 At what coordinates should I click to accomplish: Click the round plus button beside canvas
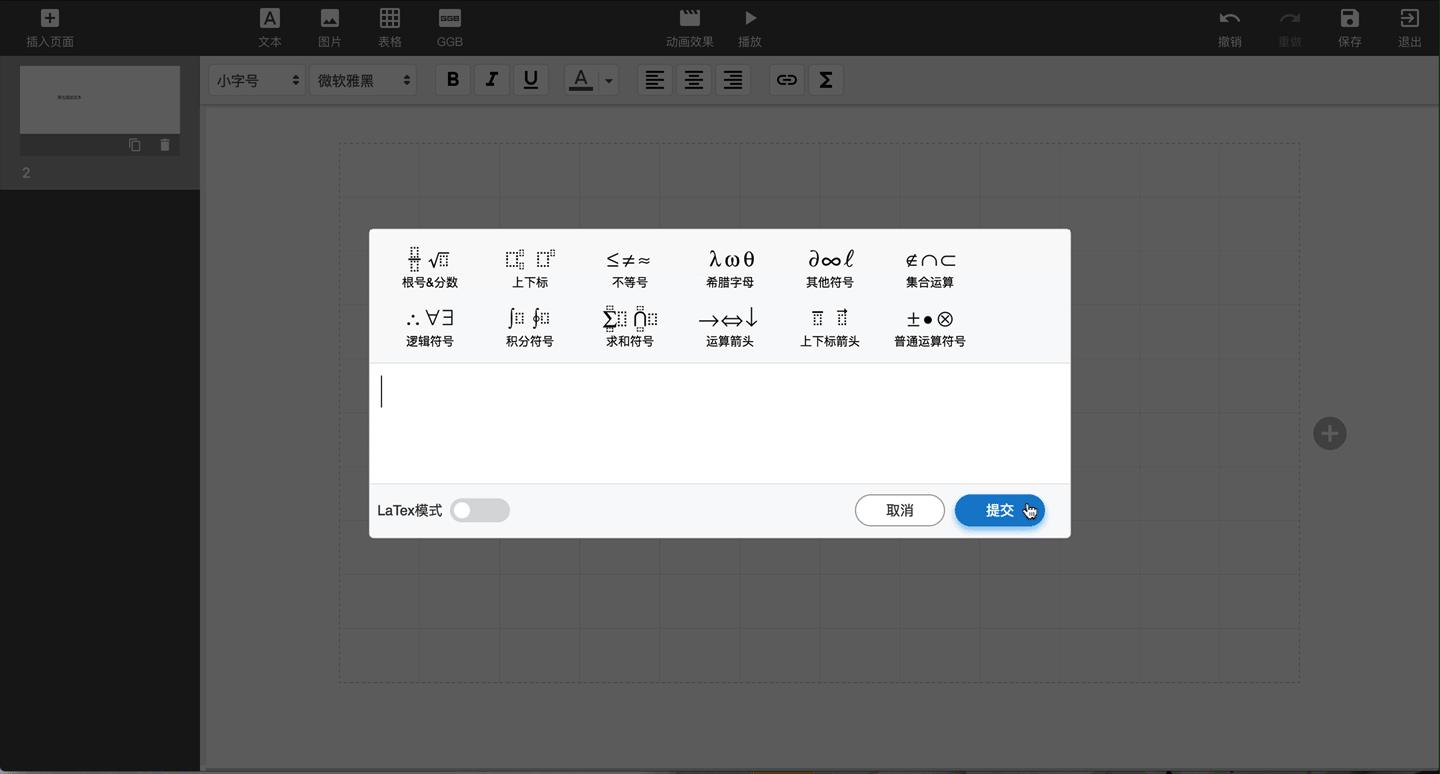pyautogui.click(x=1330, y=433)
